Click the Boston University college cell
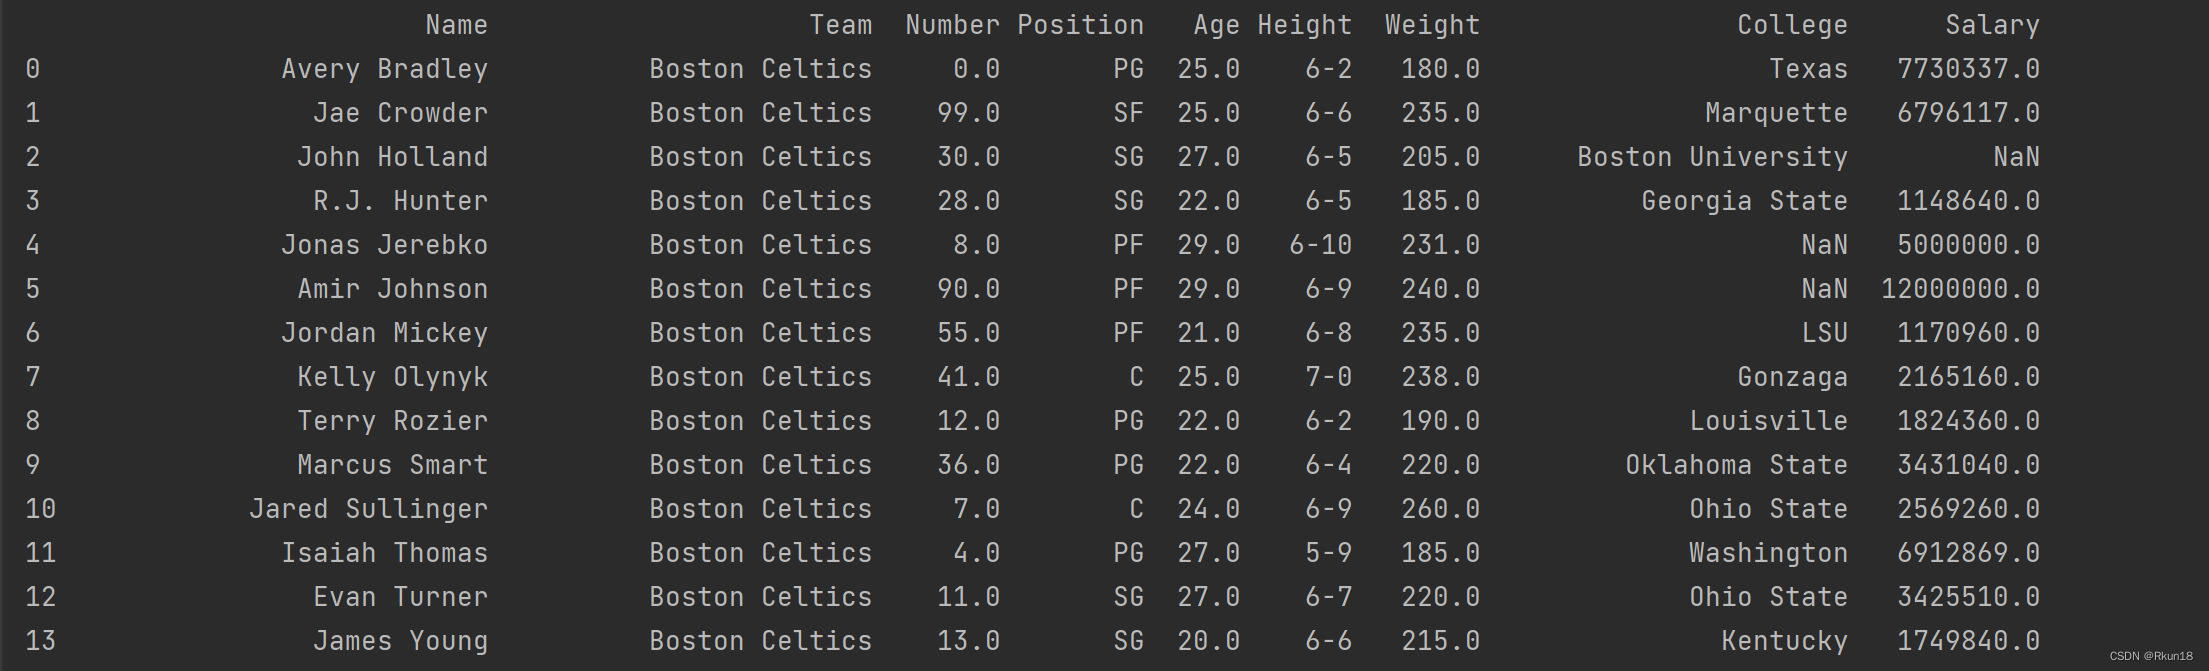 (1711, 157)
